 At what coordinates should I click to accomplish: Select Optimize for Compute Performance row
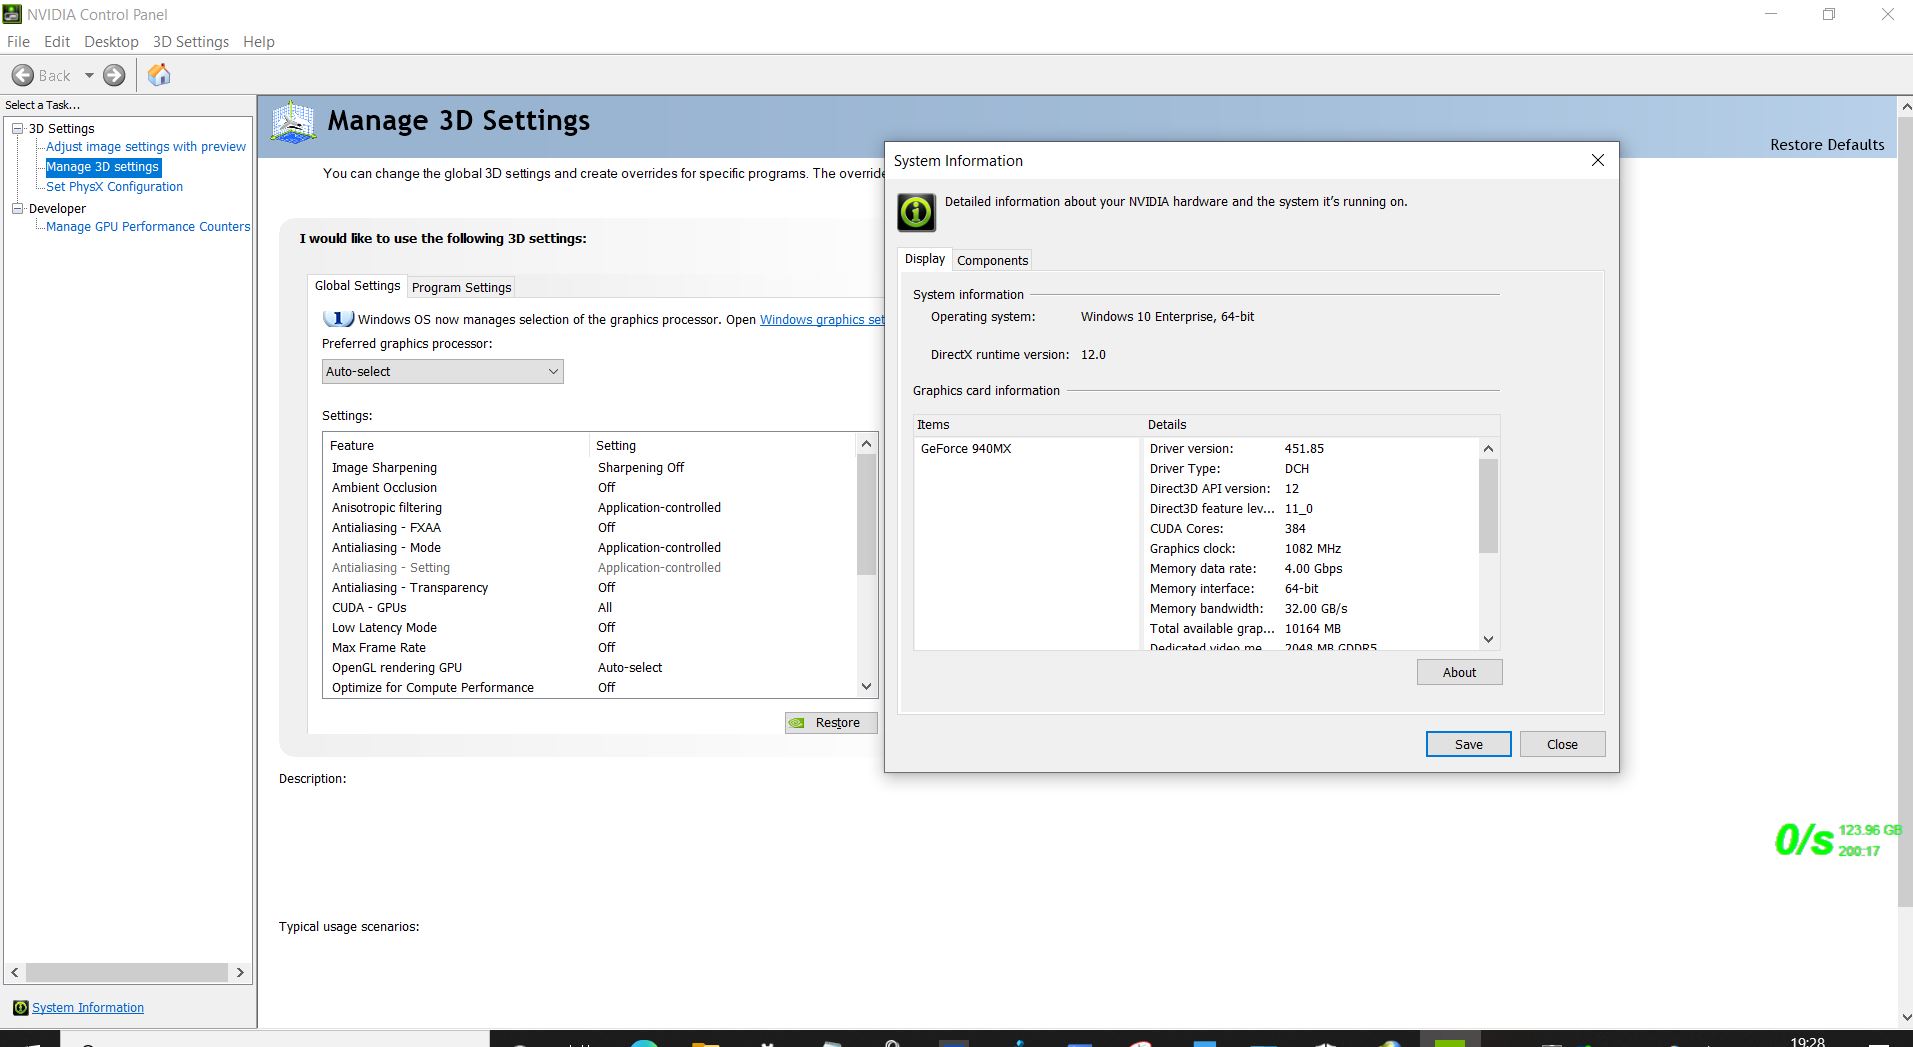click(x=590, y=688)
